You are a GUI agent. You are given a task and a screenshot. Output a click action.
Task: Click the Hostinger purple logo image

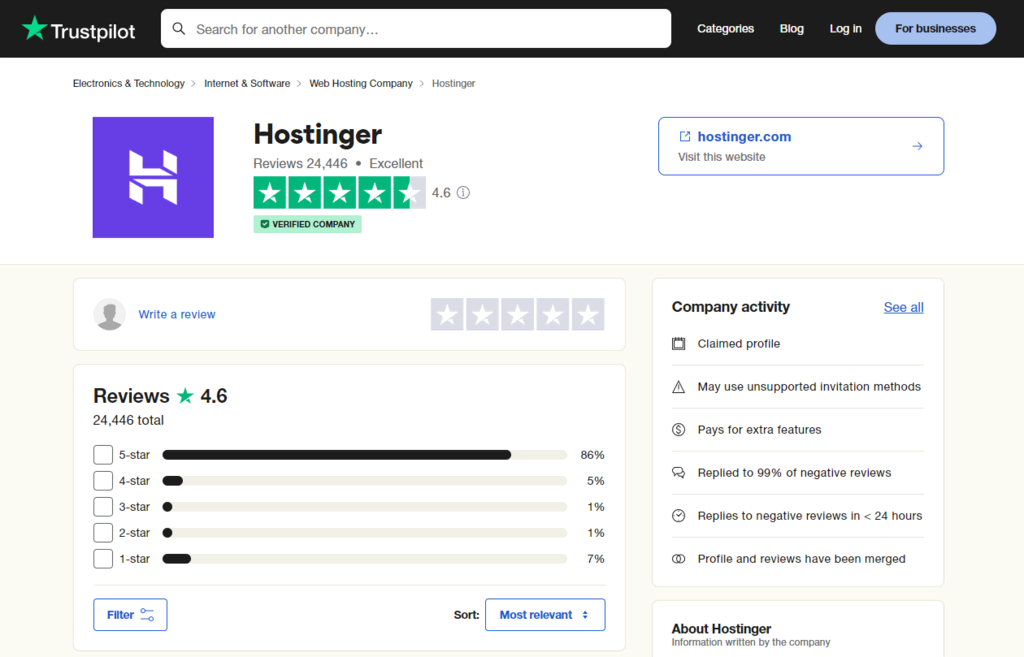point(153,177)
